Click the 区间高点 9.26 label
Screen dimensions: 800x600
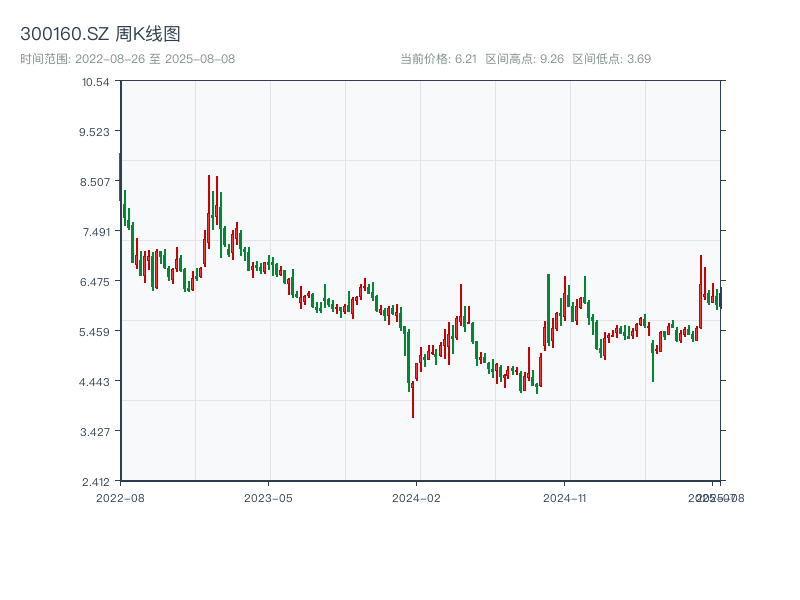(525, 59)
